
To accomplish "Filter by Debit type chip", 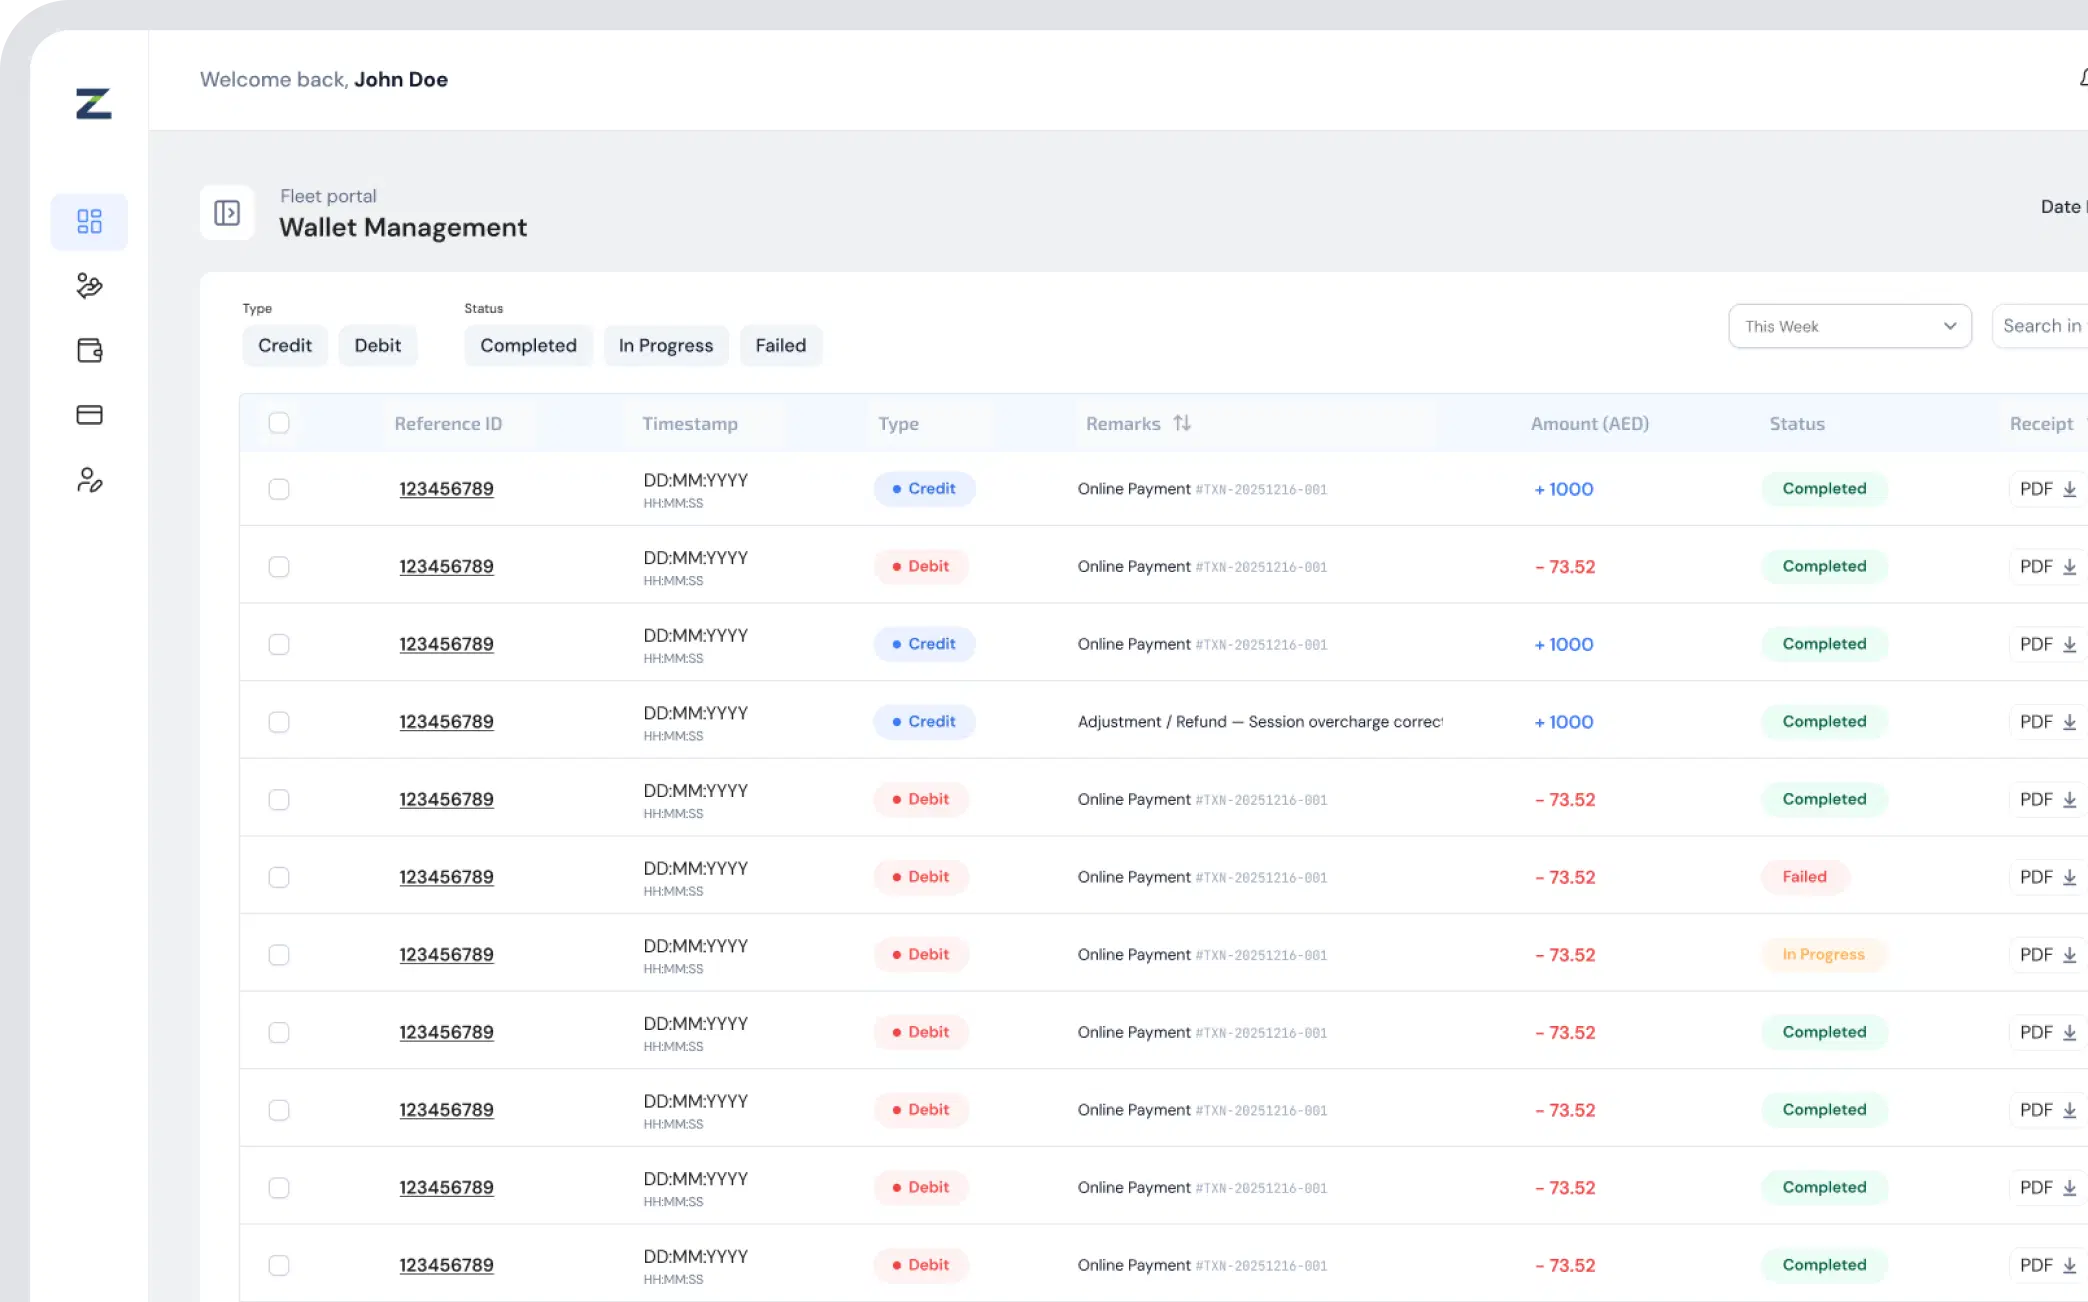I will (x=378, y=346).
